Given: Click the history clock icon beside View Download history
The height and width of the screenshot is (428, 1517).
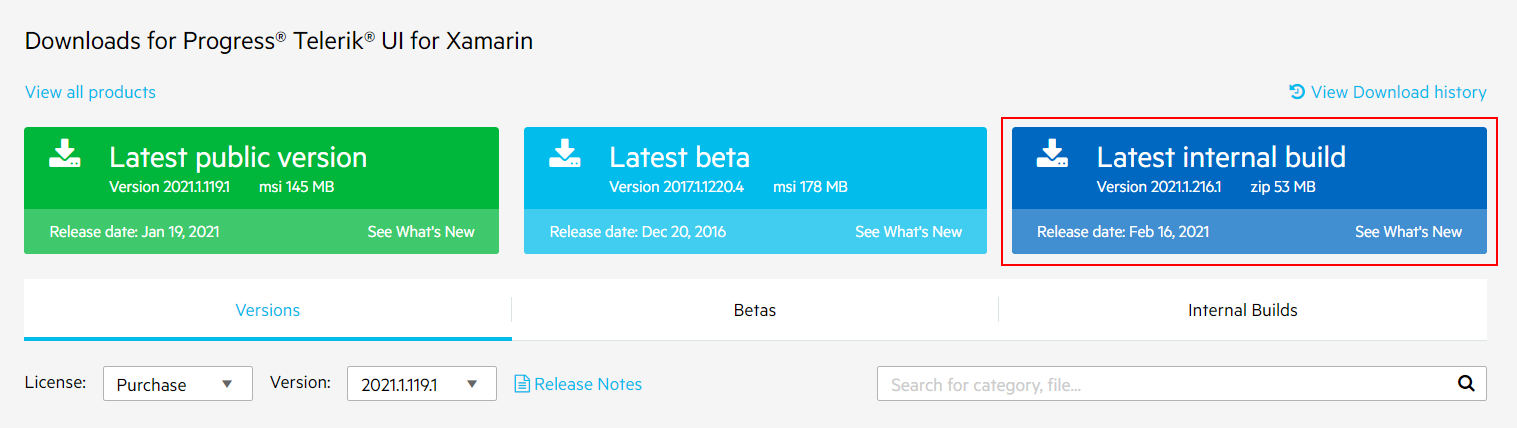Looking at the screenshot, I should coord(1297,91).
